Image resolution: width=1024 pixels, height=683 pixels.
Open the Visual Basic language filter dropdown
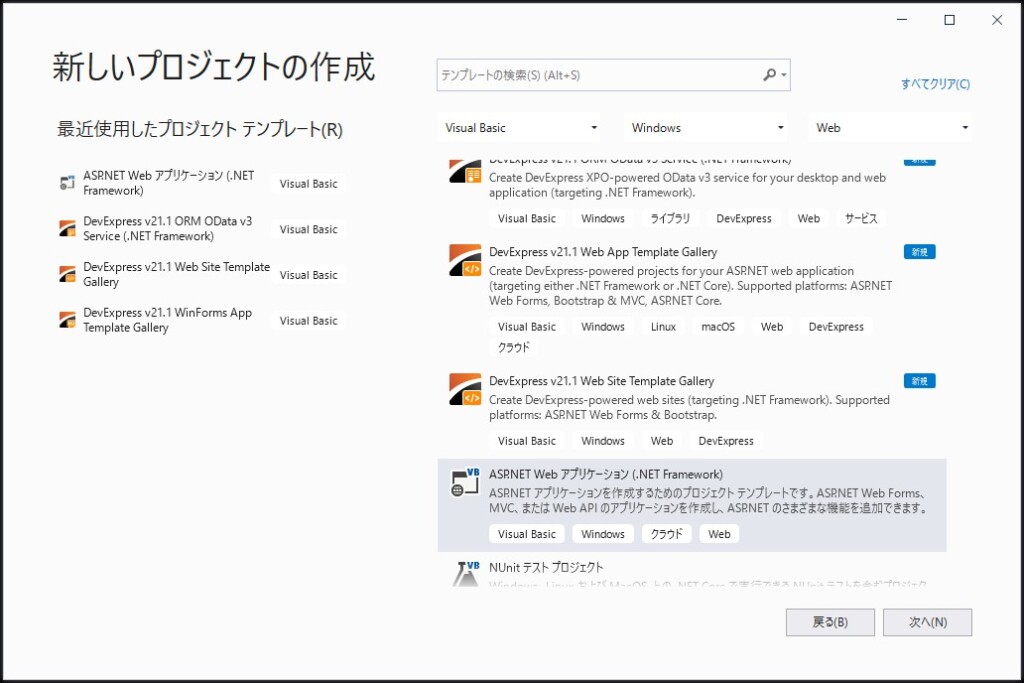click(x=522, y=128)
